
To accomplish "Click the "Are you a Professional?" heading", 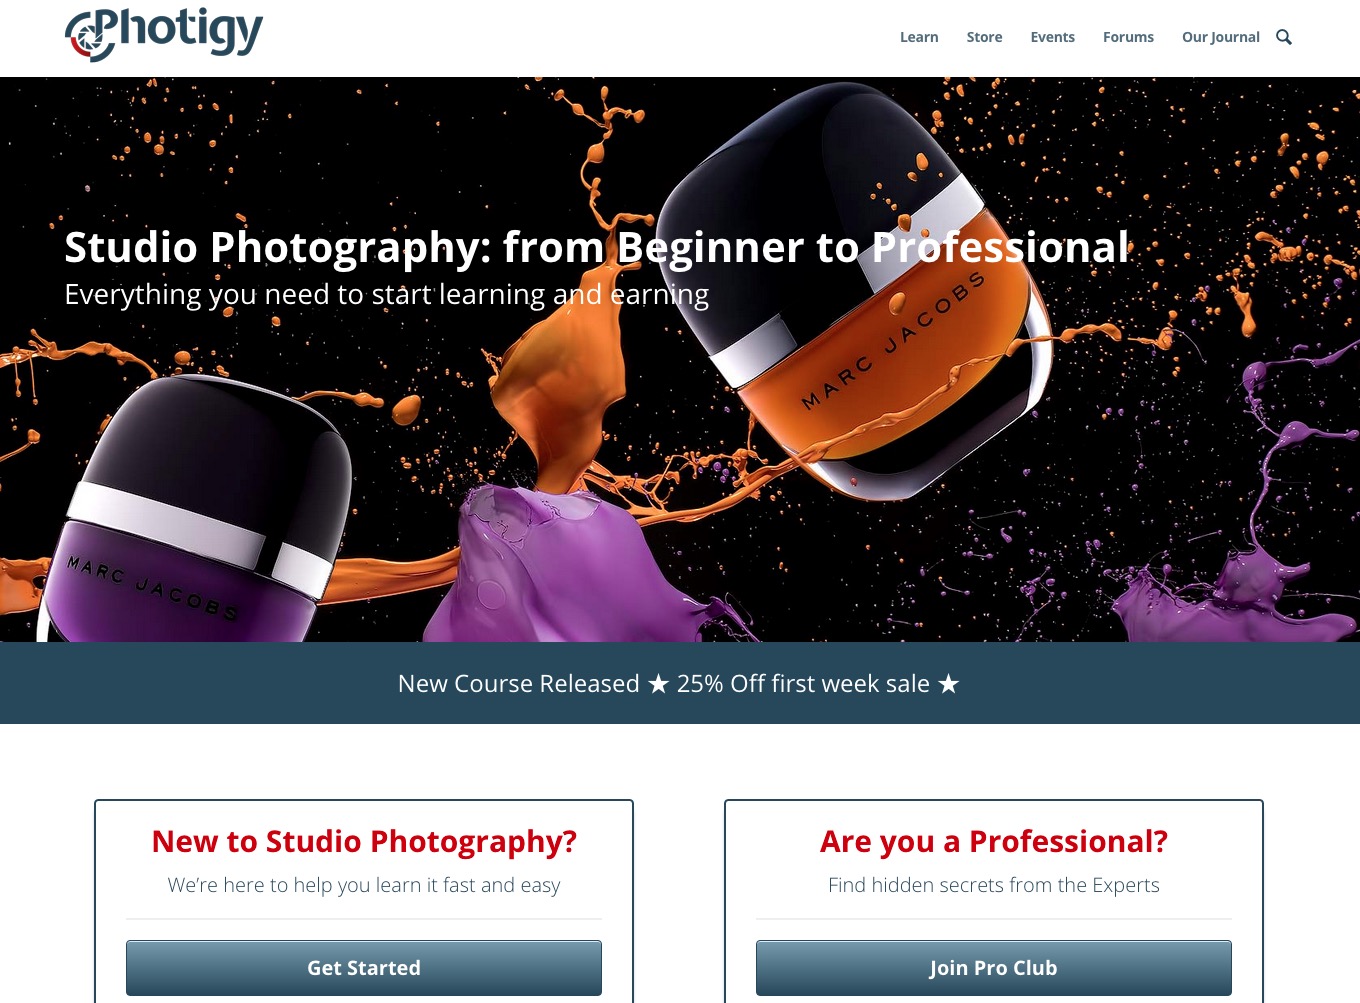I will click(x=994, y=842).
